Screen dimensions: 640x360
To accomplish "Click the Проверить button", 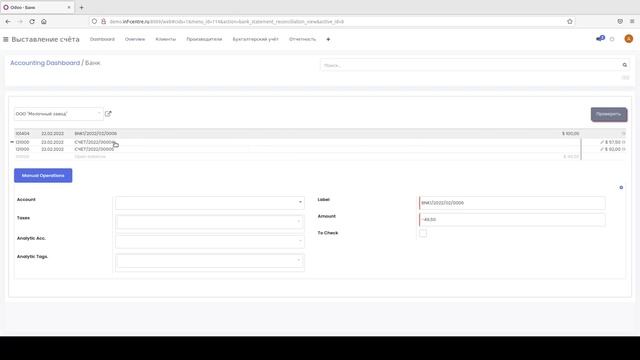I will pyautogui.click(x=609, y=114).
